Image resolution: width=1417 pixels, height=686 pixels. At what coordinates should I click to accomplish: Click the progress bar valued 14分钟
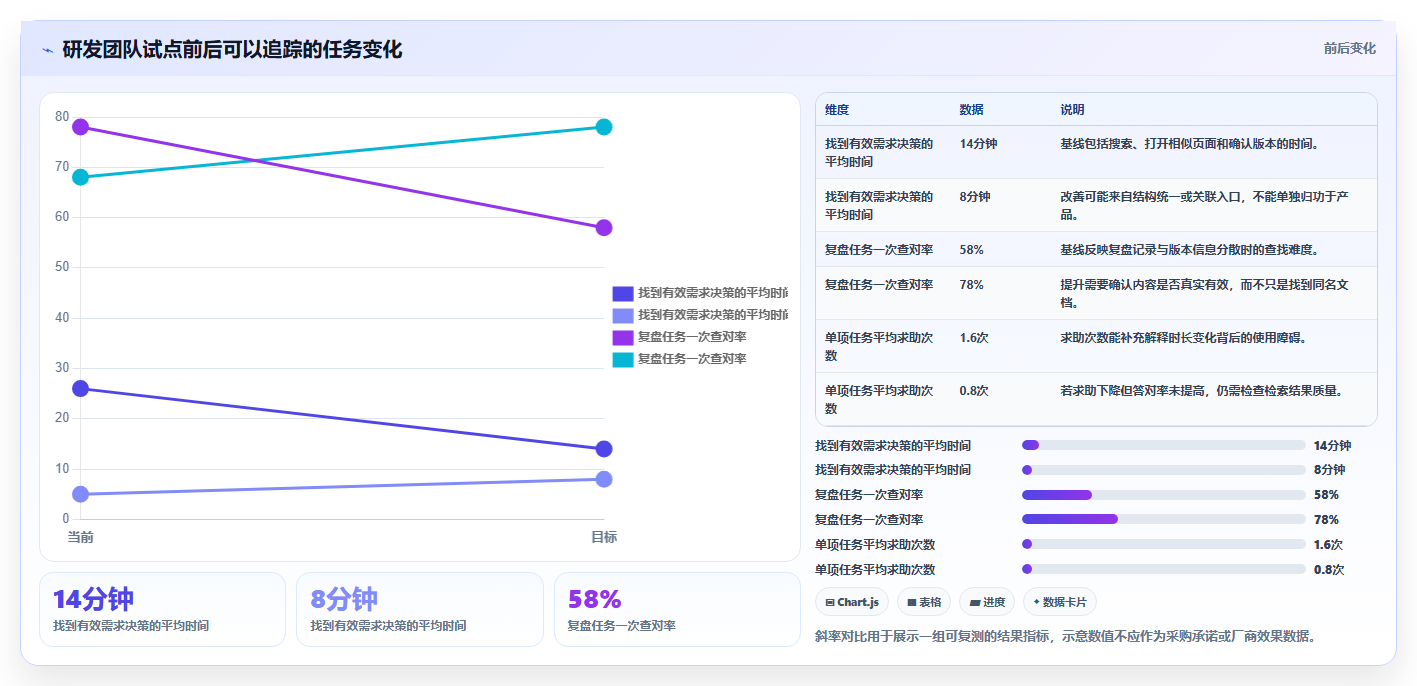click(1163, 445)
